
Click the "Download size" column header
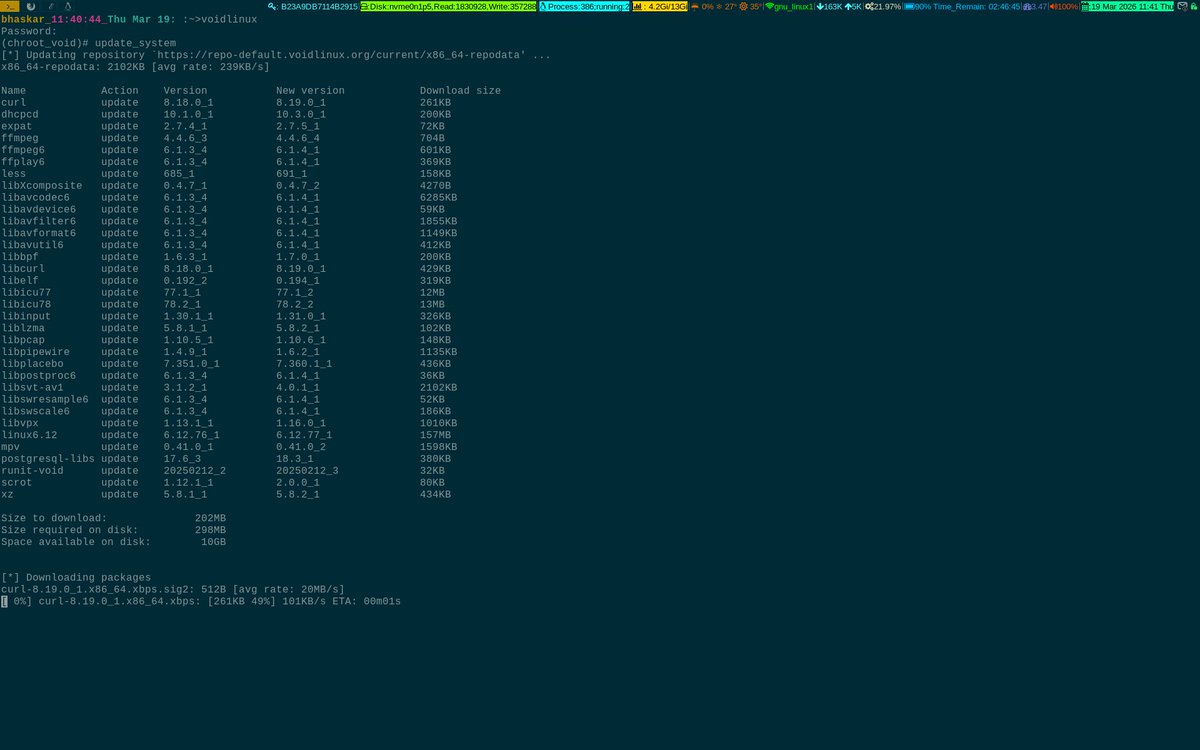point(460,90)
